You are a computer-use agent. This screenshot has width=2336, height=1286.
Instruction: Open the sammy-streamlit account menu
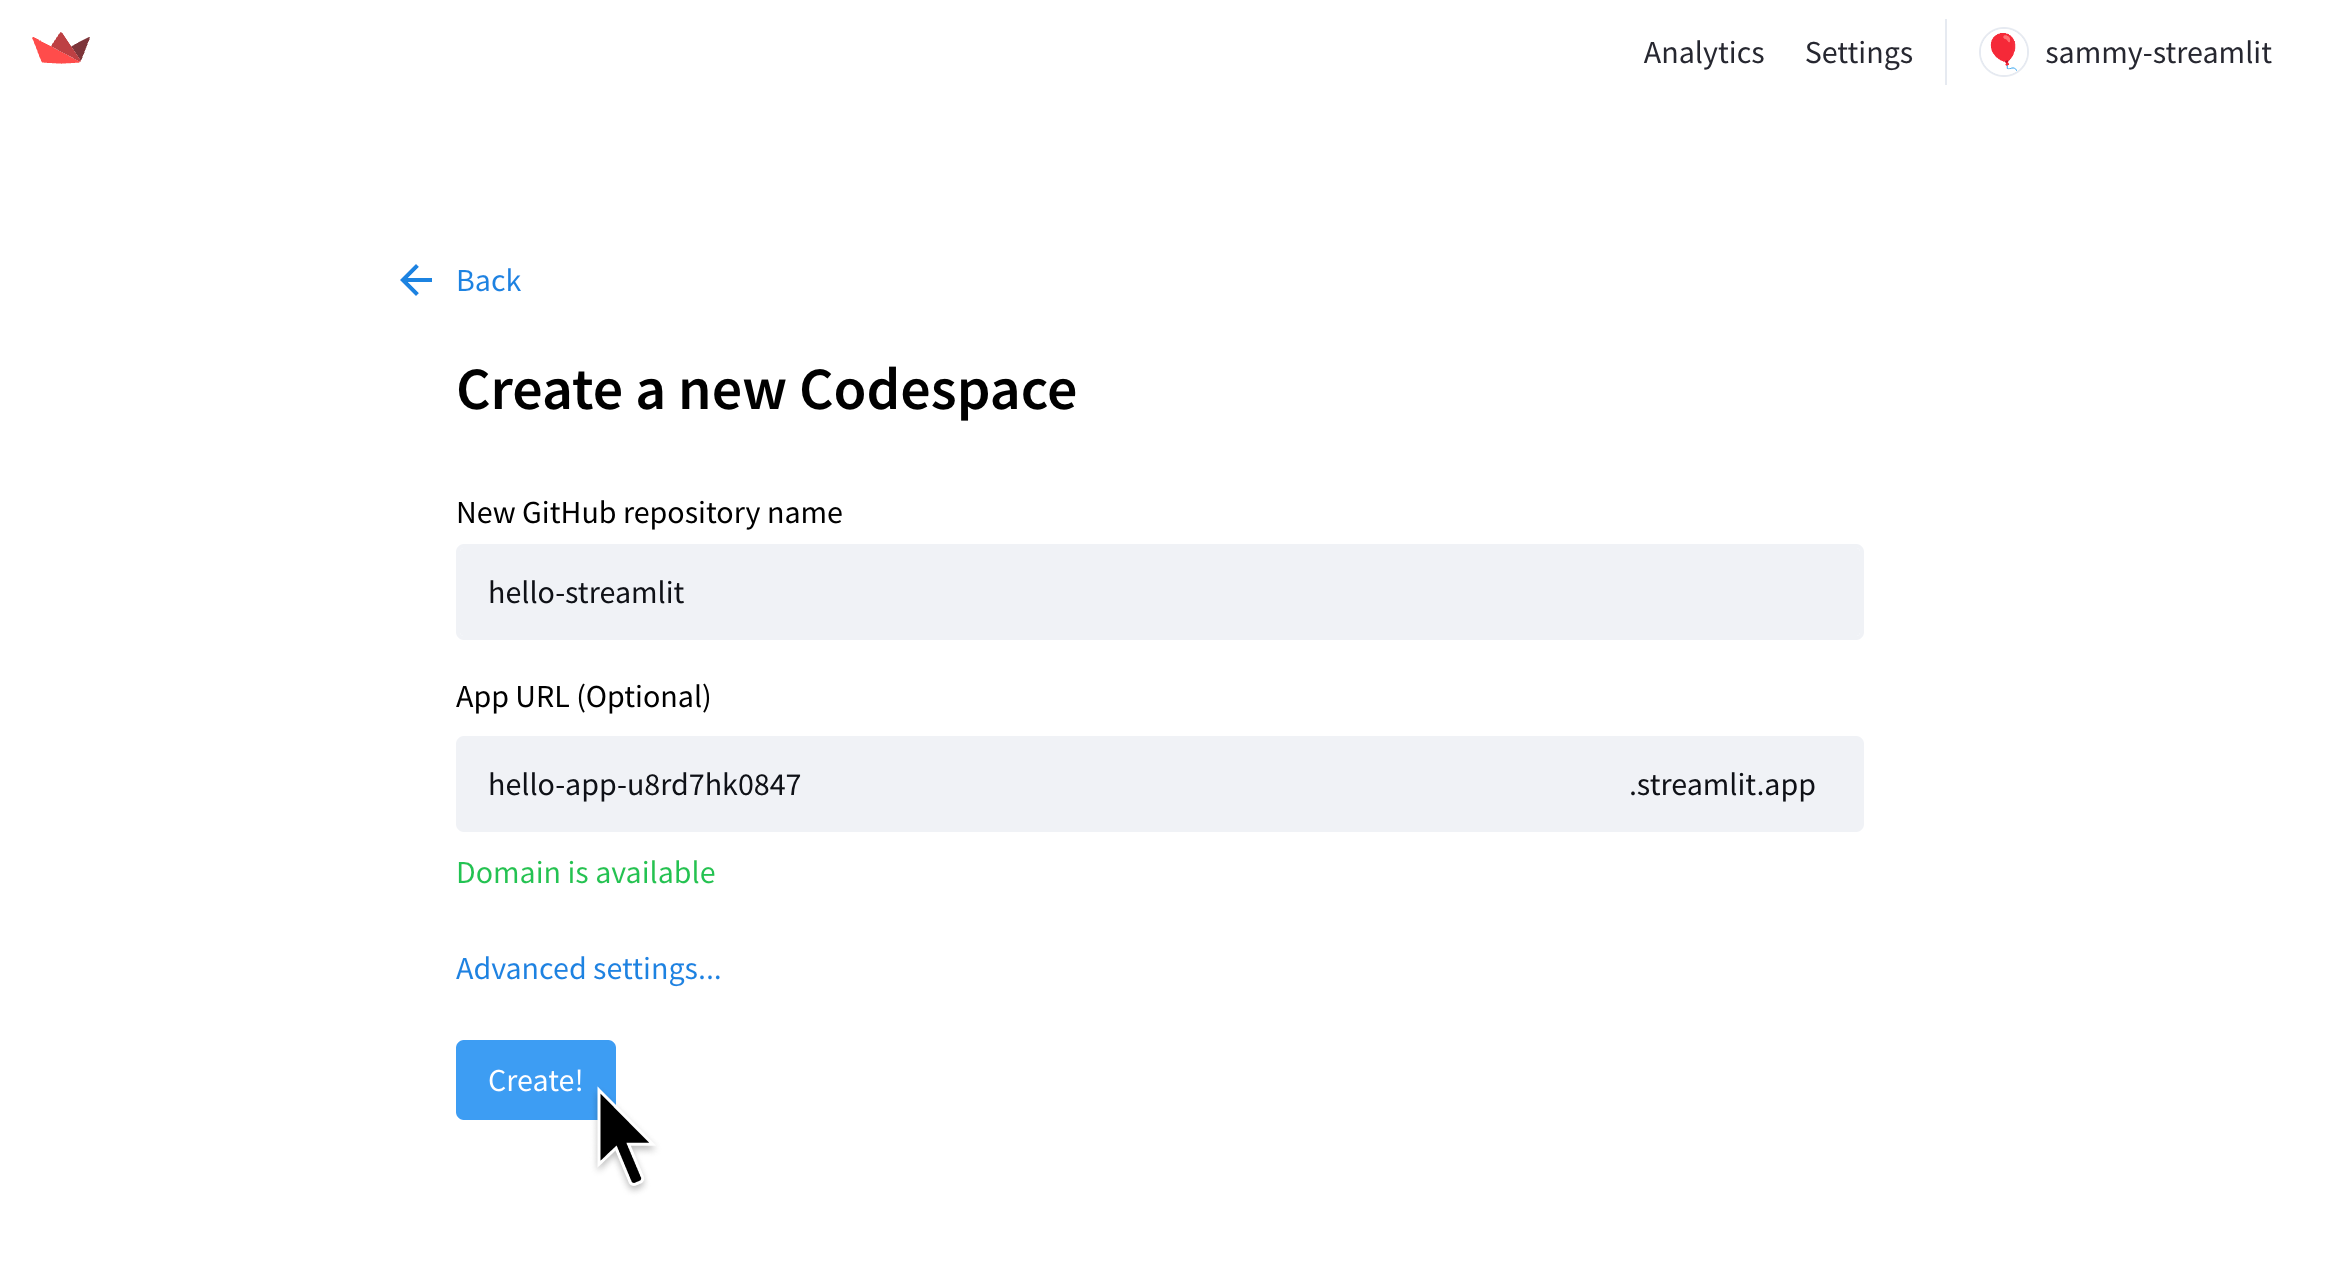(2157, 52)
